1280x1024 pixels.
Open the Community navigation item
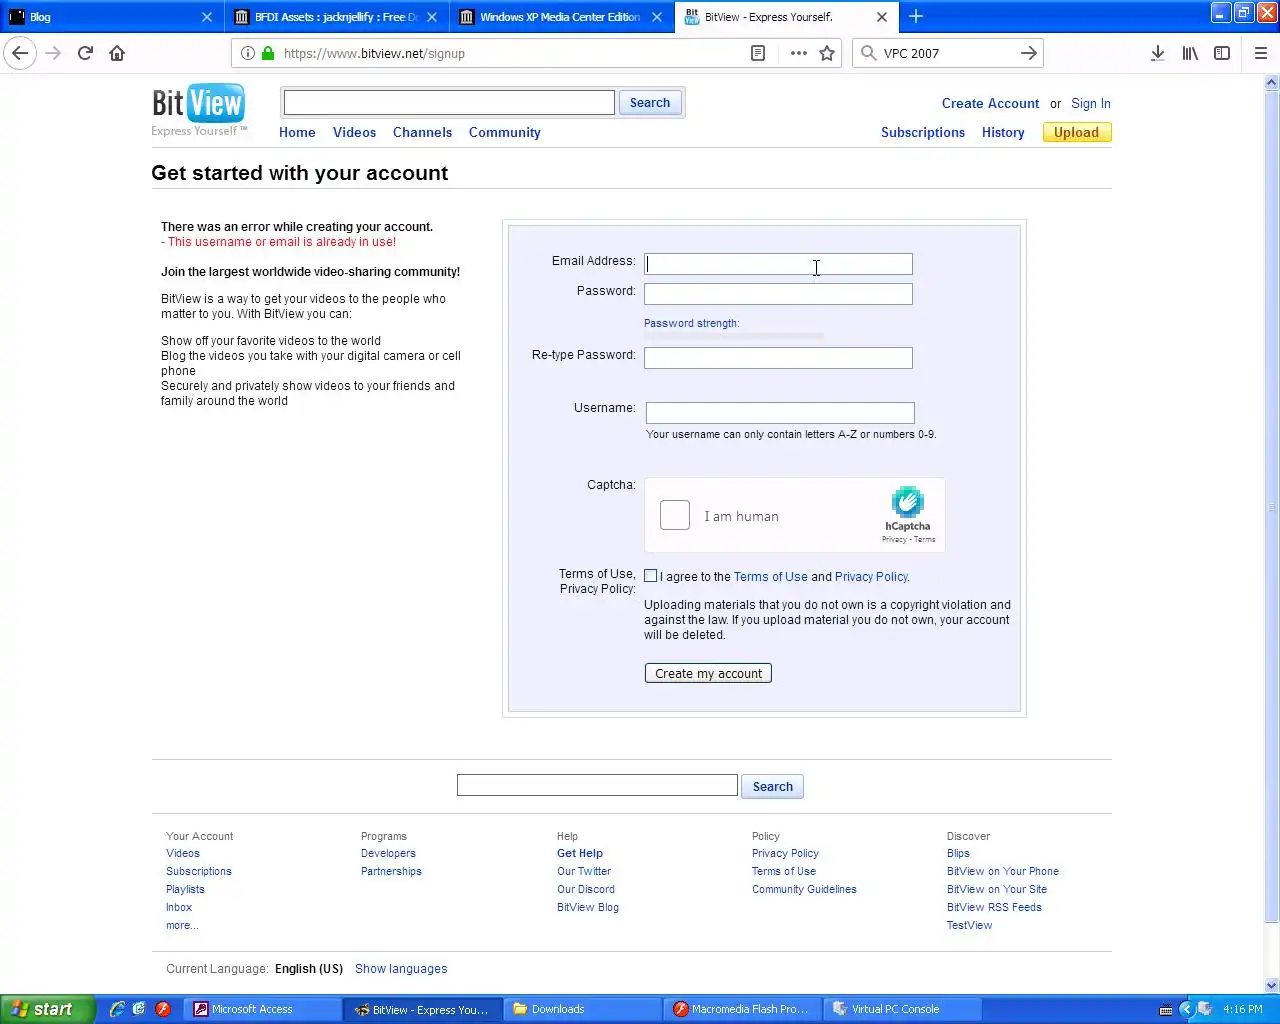(504, 132)
